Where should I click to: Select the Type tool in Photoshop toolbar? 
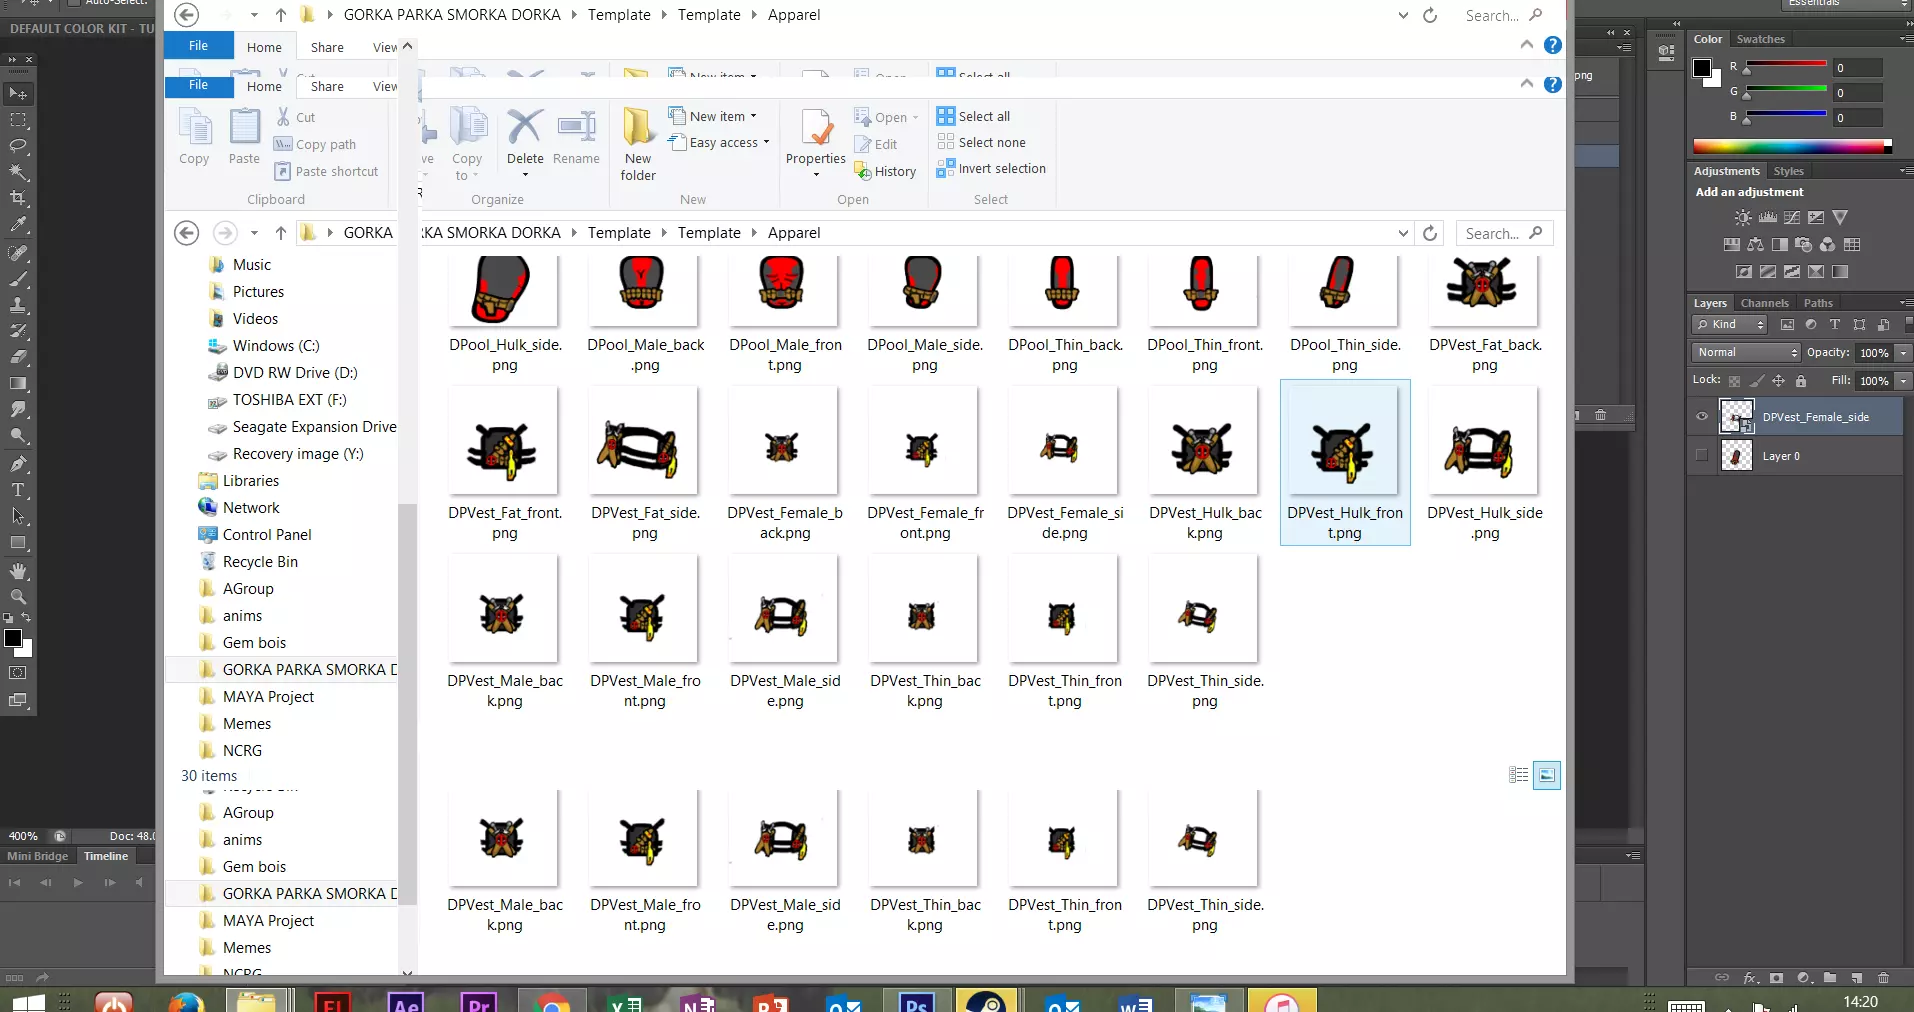coord(18,491)
